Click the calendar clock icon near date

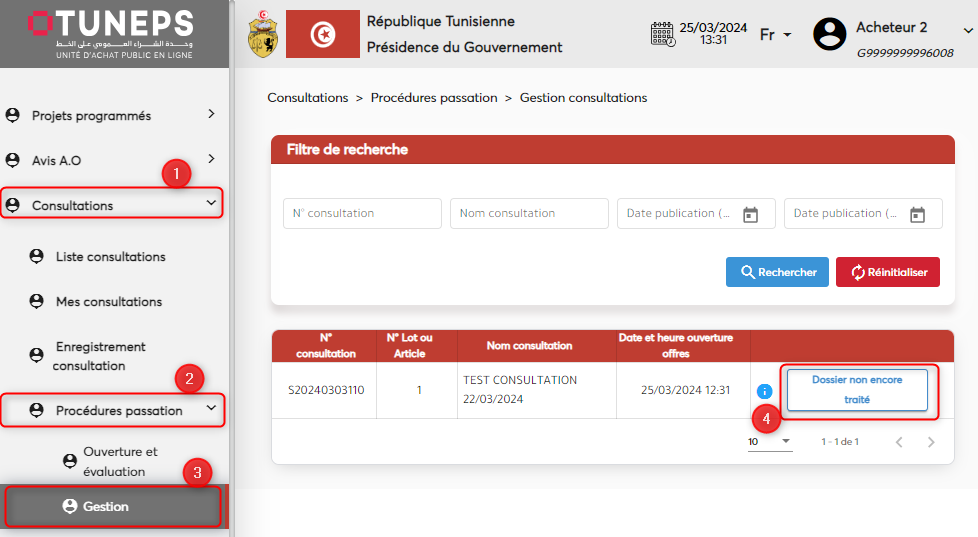[x=662, y=34]
